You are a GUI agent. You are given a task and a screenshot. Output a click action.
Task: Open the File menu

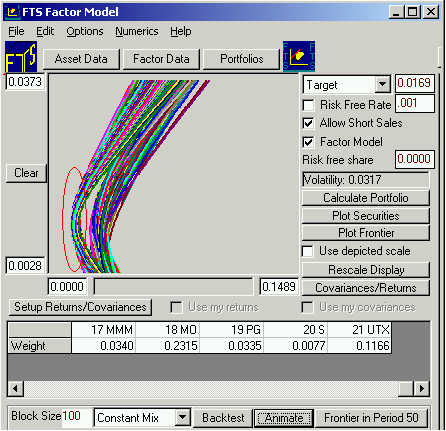tap(16, 31)
